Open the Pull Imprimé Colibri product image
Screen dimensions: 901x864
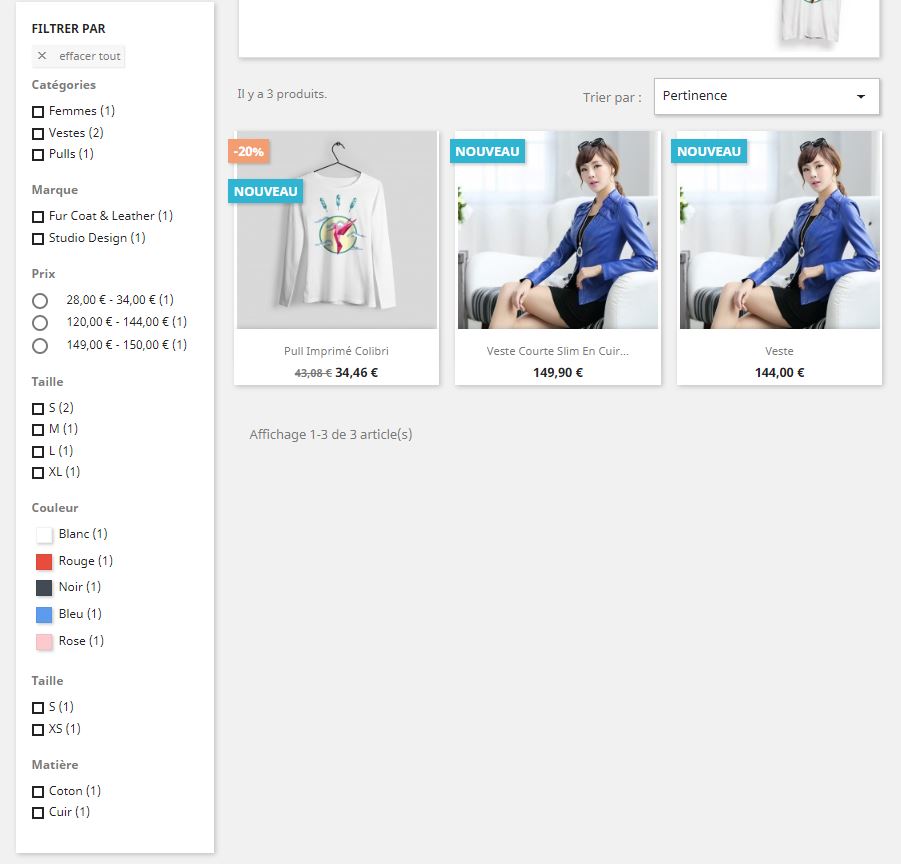337,230
